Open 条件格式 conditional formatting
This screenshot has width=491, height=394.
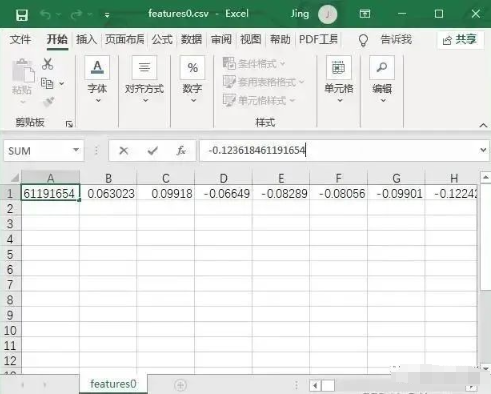point(254,63)
